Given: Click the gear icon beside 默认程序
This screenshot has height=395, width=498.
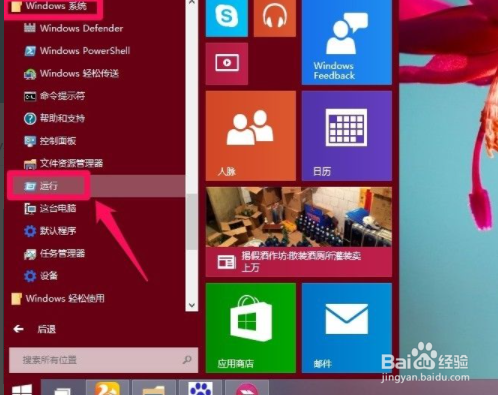Looking at the screenshot, I should coord(30,231).
